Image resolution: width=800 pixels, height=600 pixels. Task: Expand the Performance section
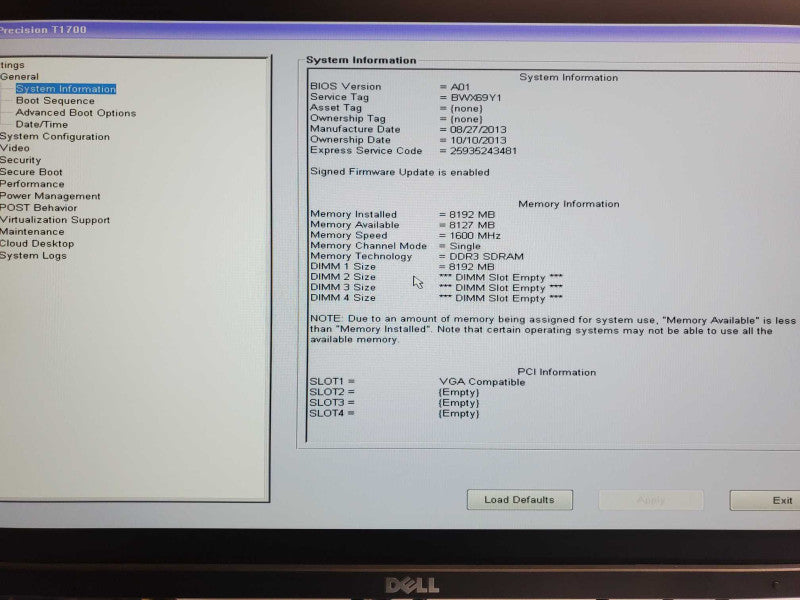point(32,184)
